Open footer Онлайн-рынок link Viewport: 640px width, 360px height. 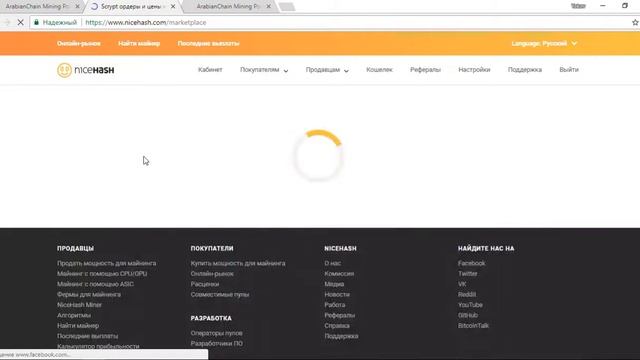(212, 273)
